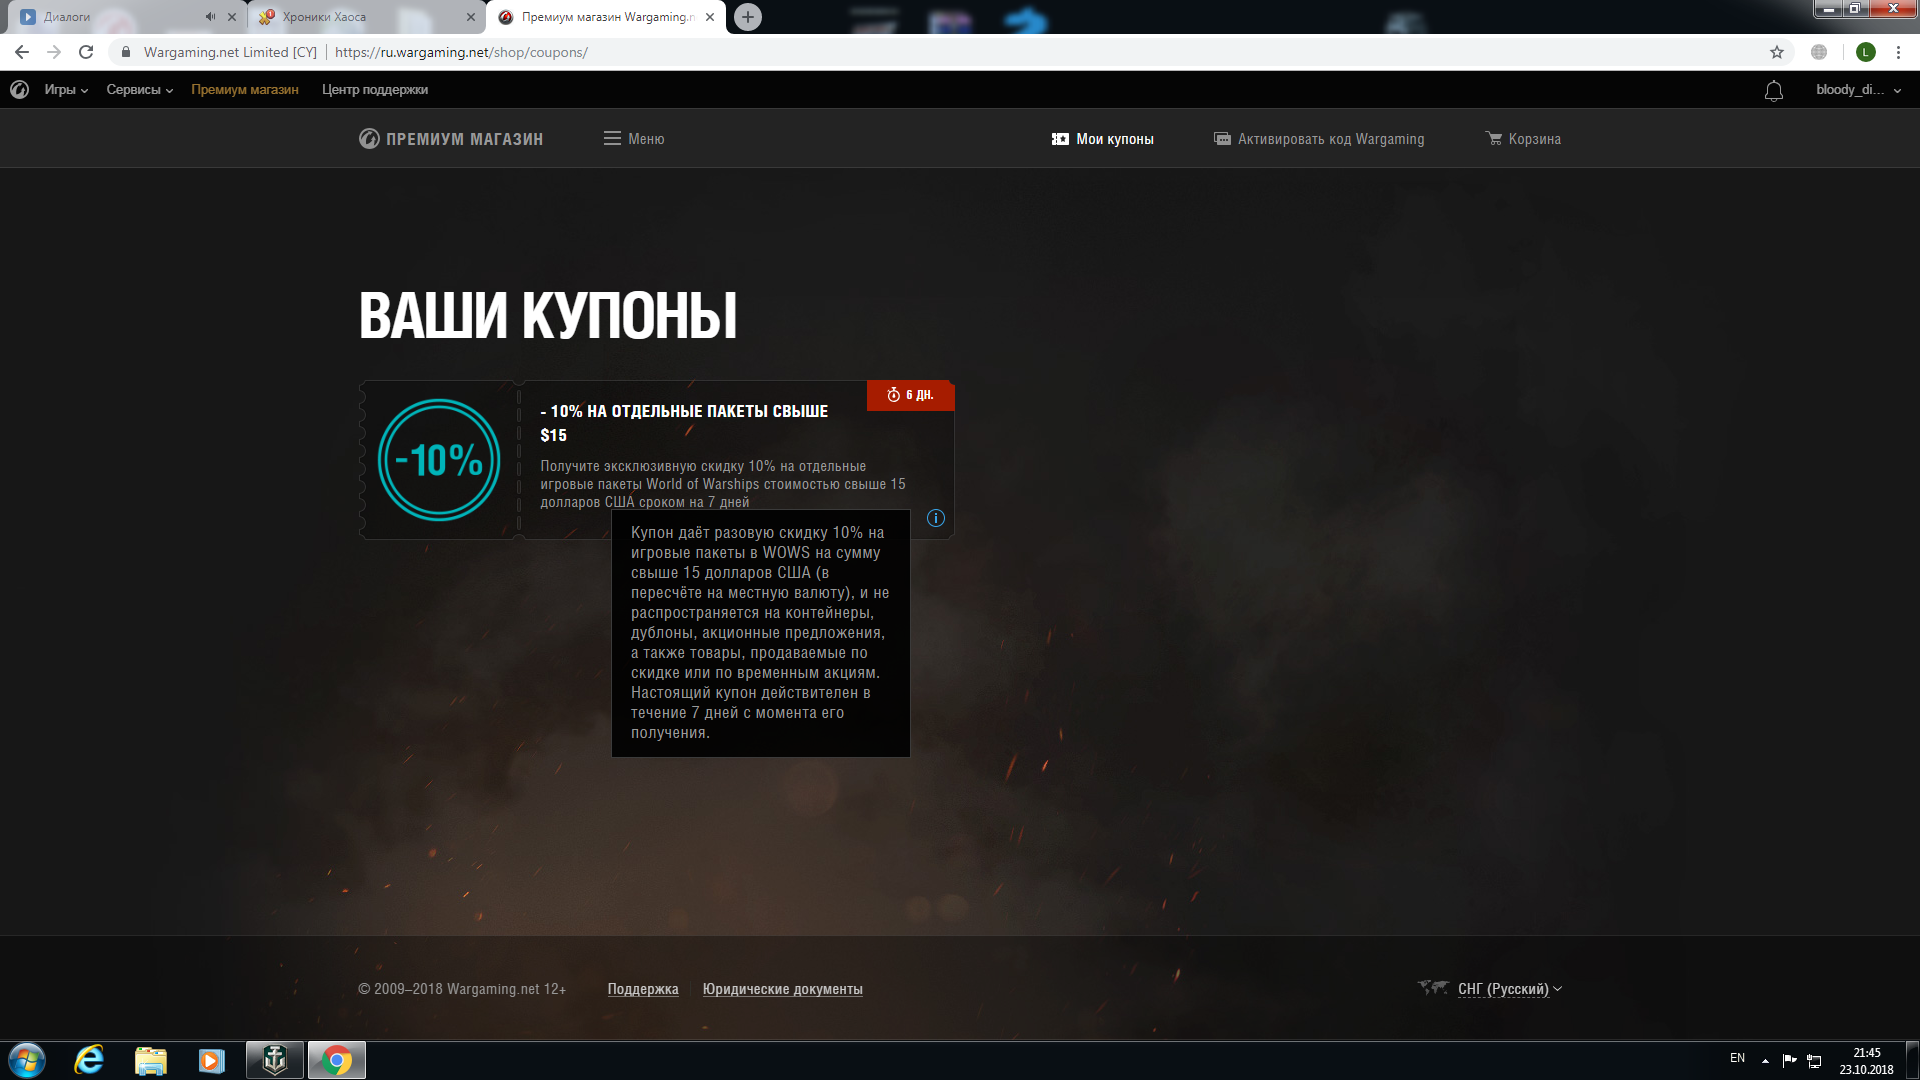The height and width of the screenshot is (1080, 1920).
Task: Click the Action Center flag icon
Action: click(1790, 1060)
